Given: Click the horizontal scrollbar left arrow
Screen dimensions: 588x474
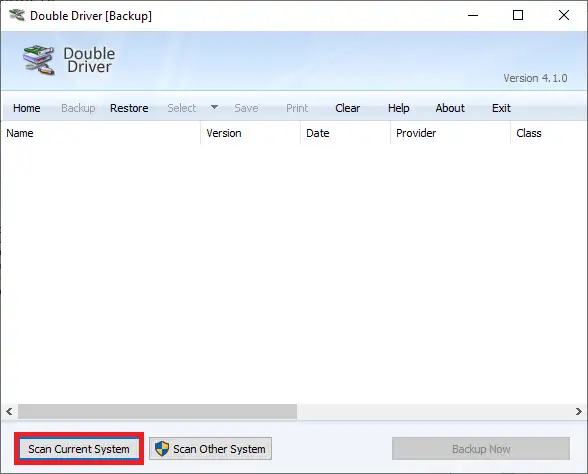Looking at the screenshot, I should pyautogui.click(x=9, y=411).
